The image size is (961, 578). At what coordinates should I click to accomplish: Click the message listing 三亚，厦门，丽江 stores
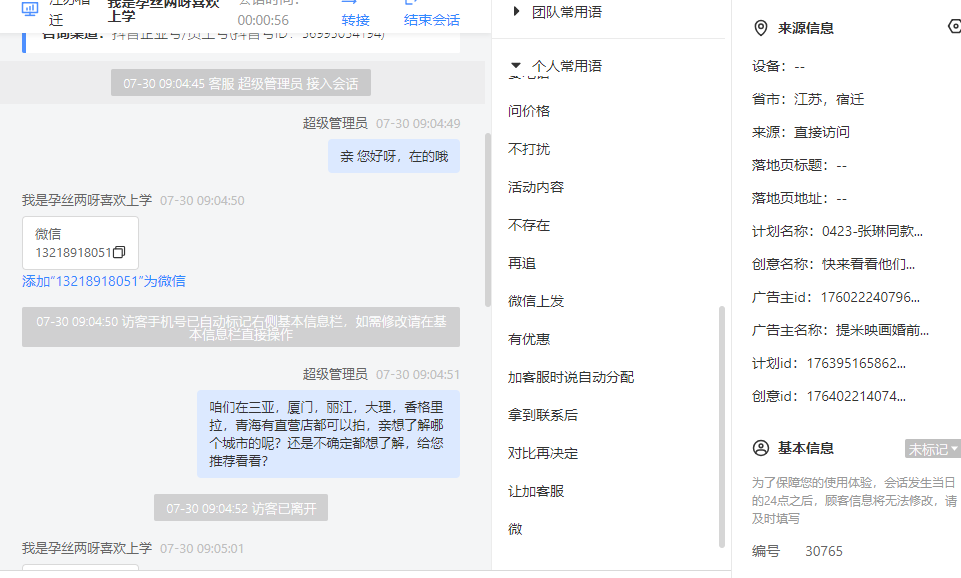point(328,434)
